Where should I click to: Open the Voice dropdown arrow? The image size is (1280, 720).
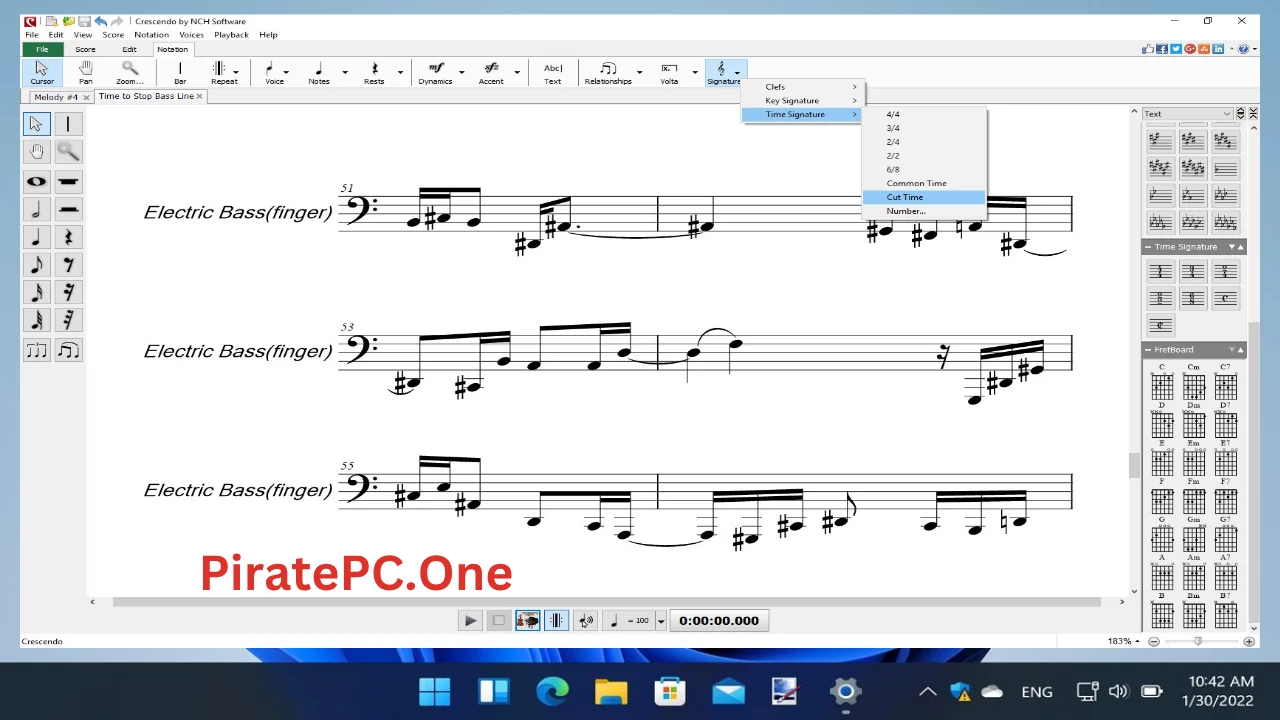(x=286, y=72)
